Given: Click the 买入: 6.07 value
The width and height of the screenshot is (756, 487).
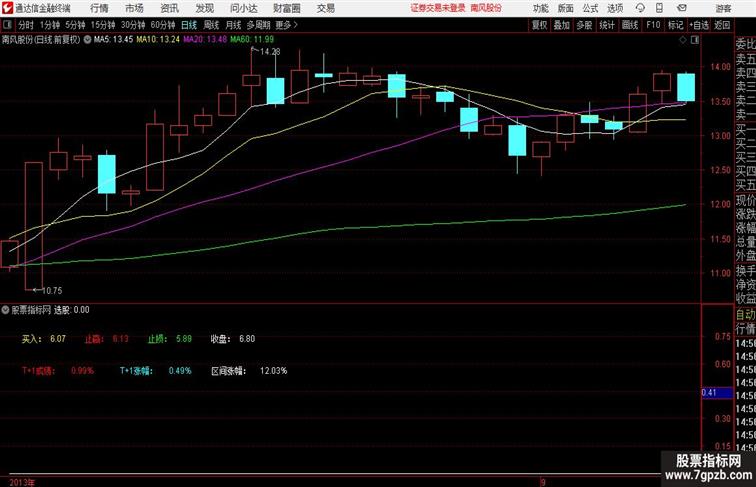Looking at the screenshot, I should (x=43, y=339).
